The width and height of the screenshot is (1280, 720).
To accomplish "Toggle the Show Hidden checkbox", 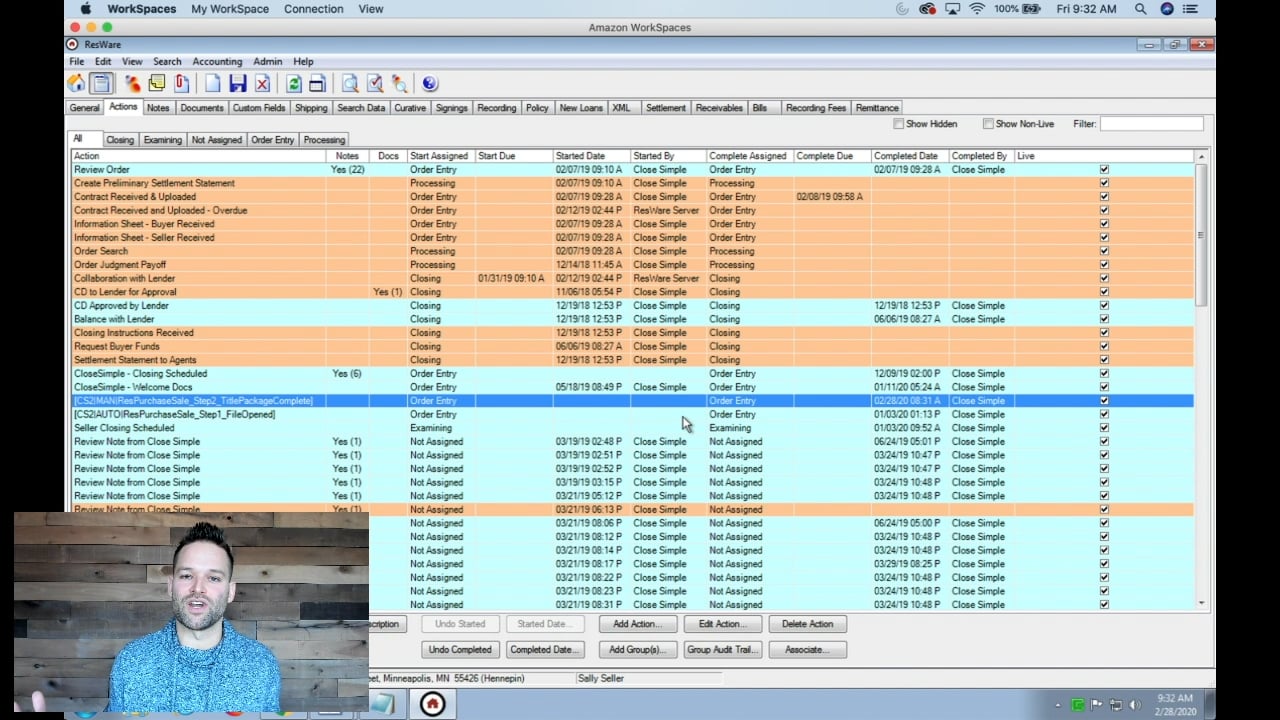I will click(x=898, y=124).
